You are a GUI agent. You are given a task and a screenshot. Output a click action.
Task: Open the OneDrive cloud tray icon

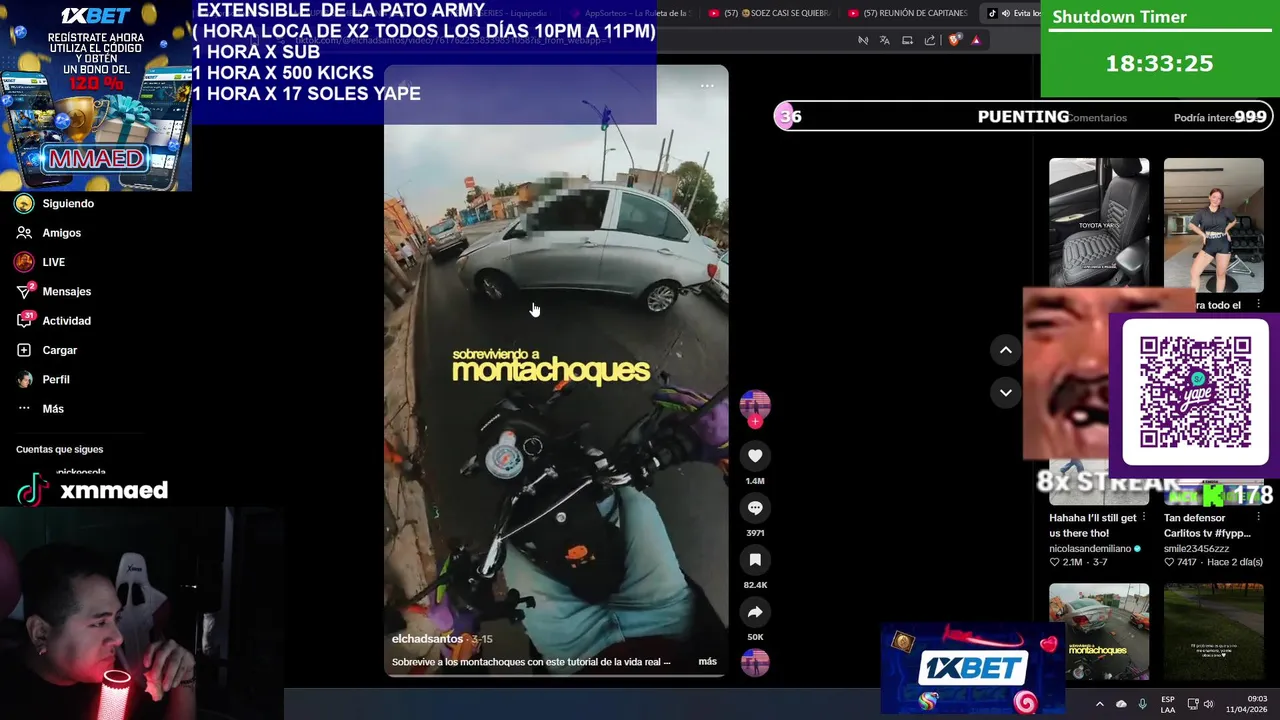click(1121, 704)
